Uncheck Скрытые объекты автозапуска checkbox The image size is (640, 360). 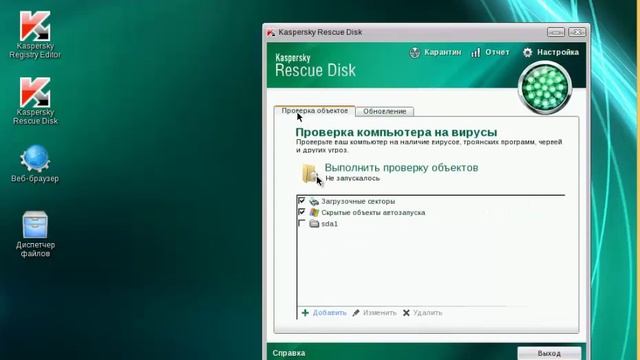(302, 212)
